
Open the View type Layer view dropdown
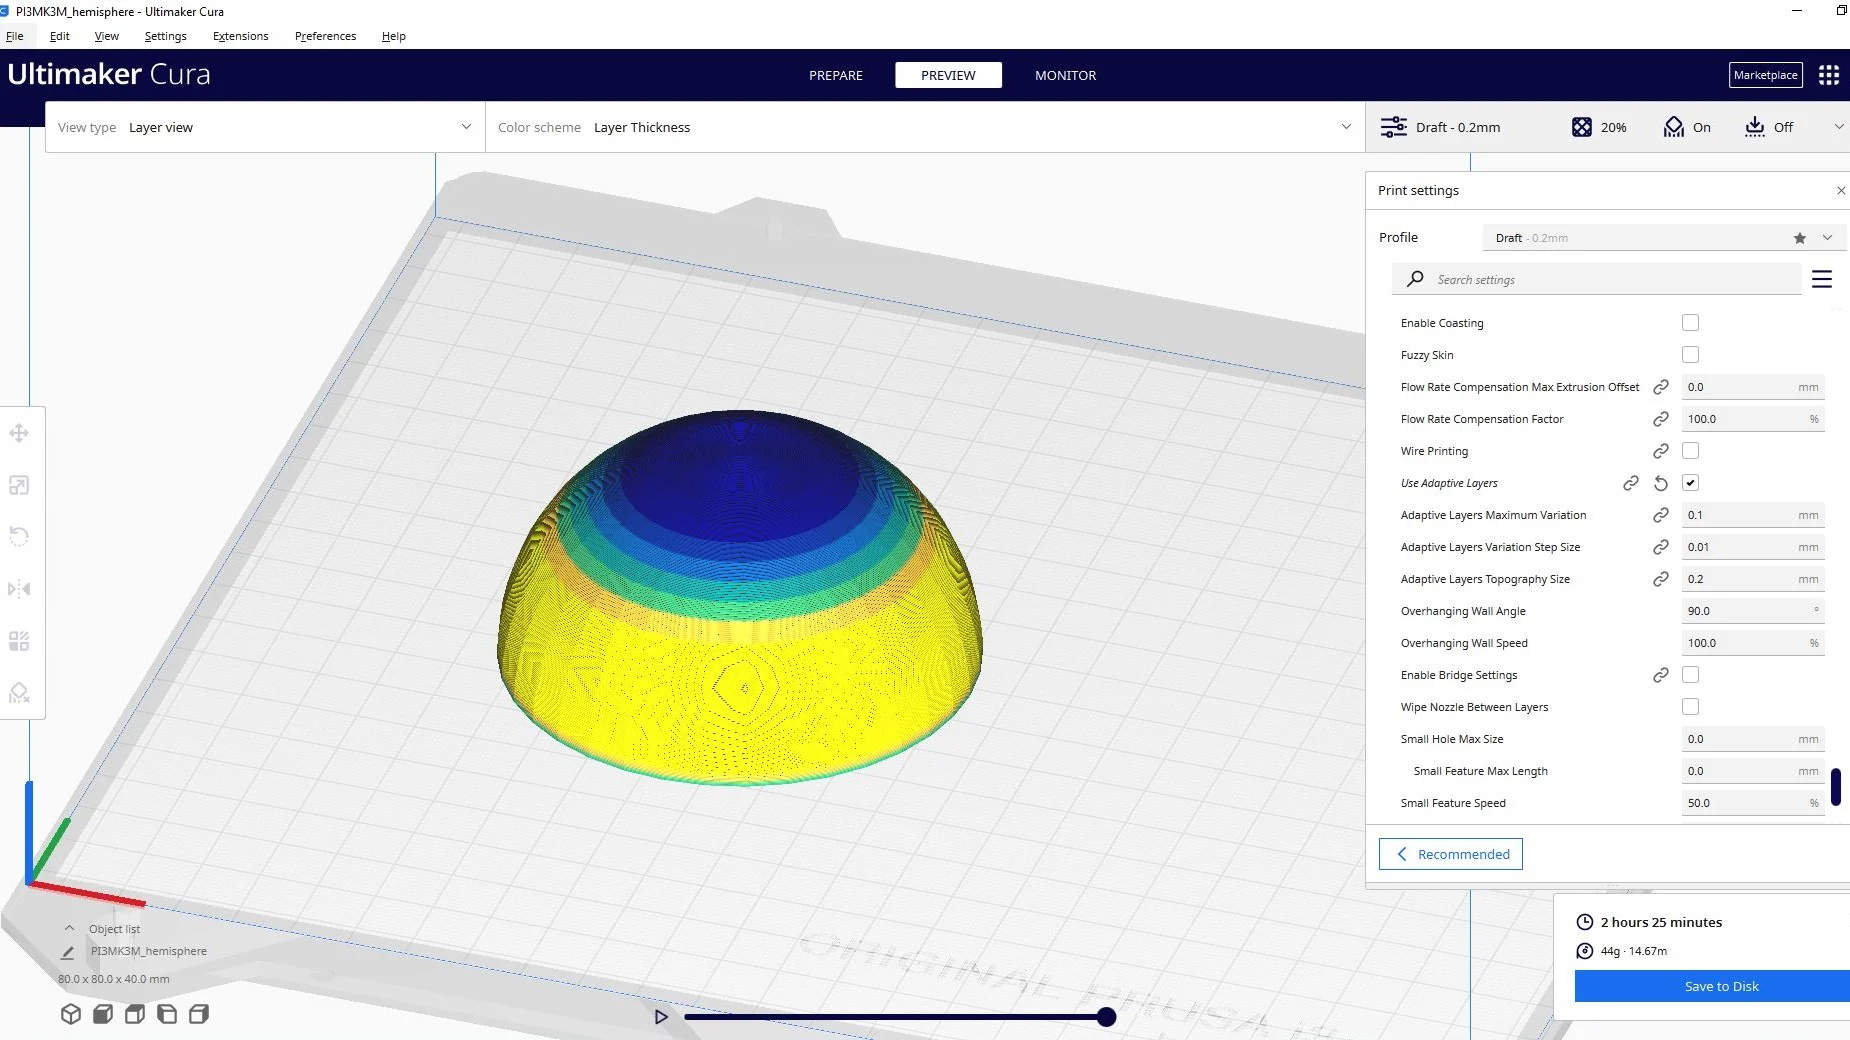[x=465, y=127]
